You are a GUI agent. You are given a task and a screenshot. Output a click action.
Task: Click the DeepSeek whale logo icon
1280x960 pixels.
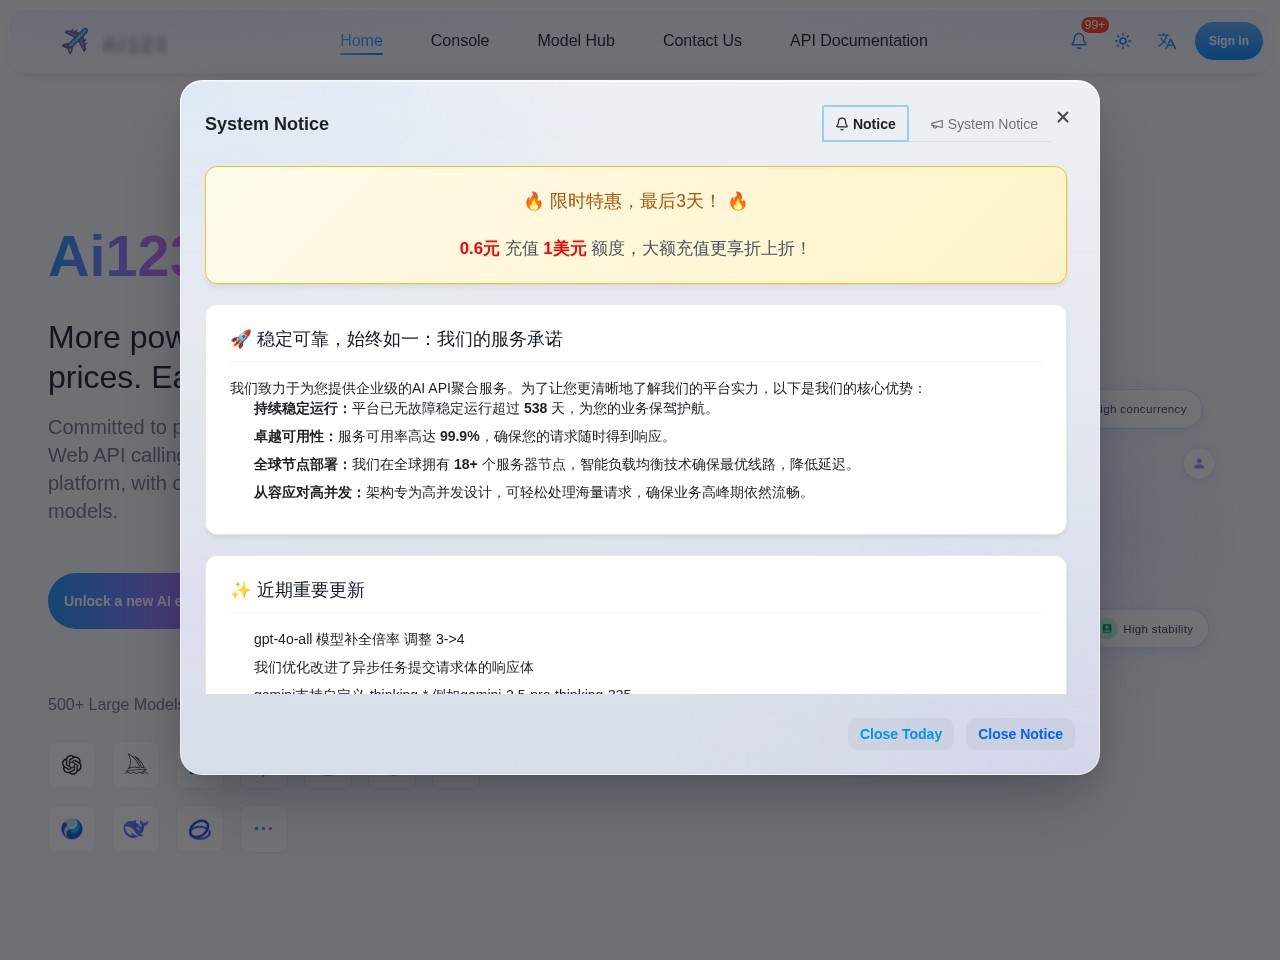[136, 829]
